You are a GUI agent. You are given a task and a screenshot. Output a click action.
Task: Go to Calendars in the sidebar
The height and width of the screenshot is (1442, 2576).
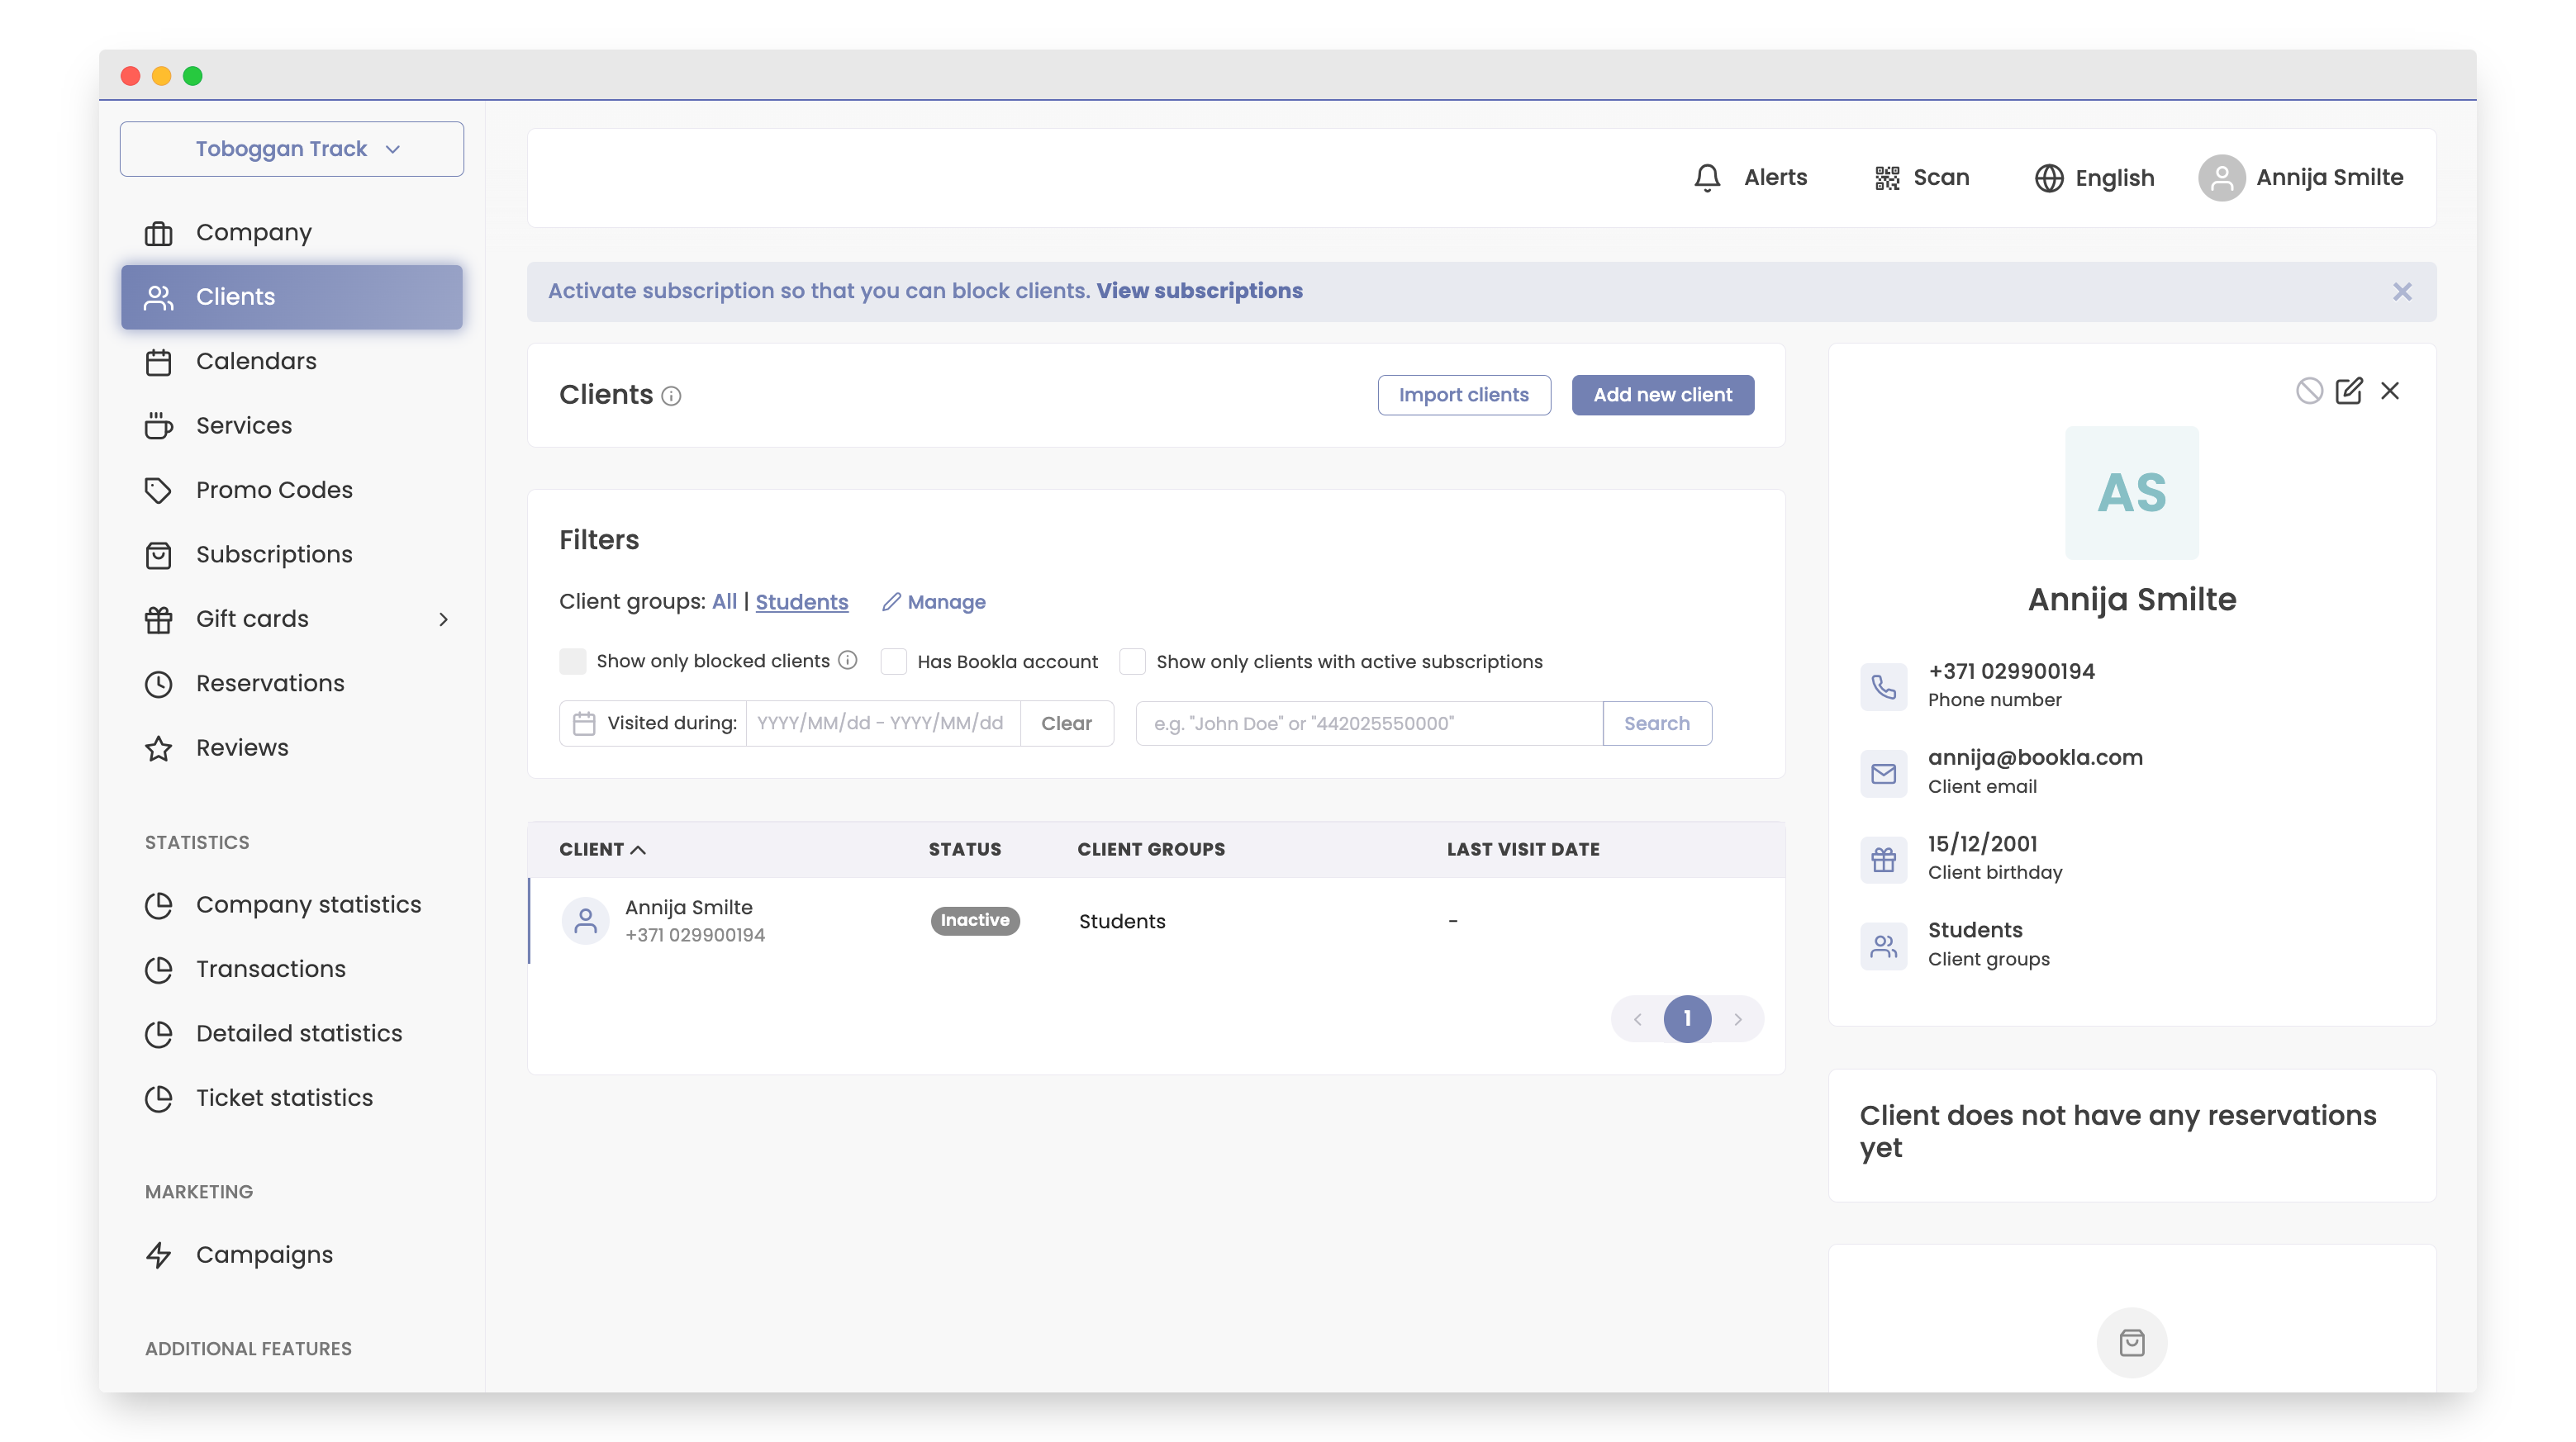tap(256, 361)
